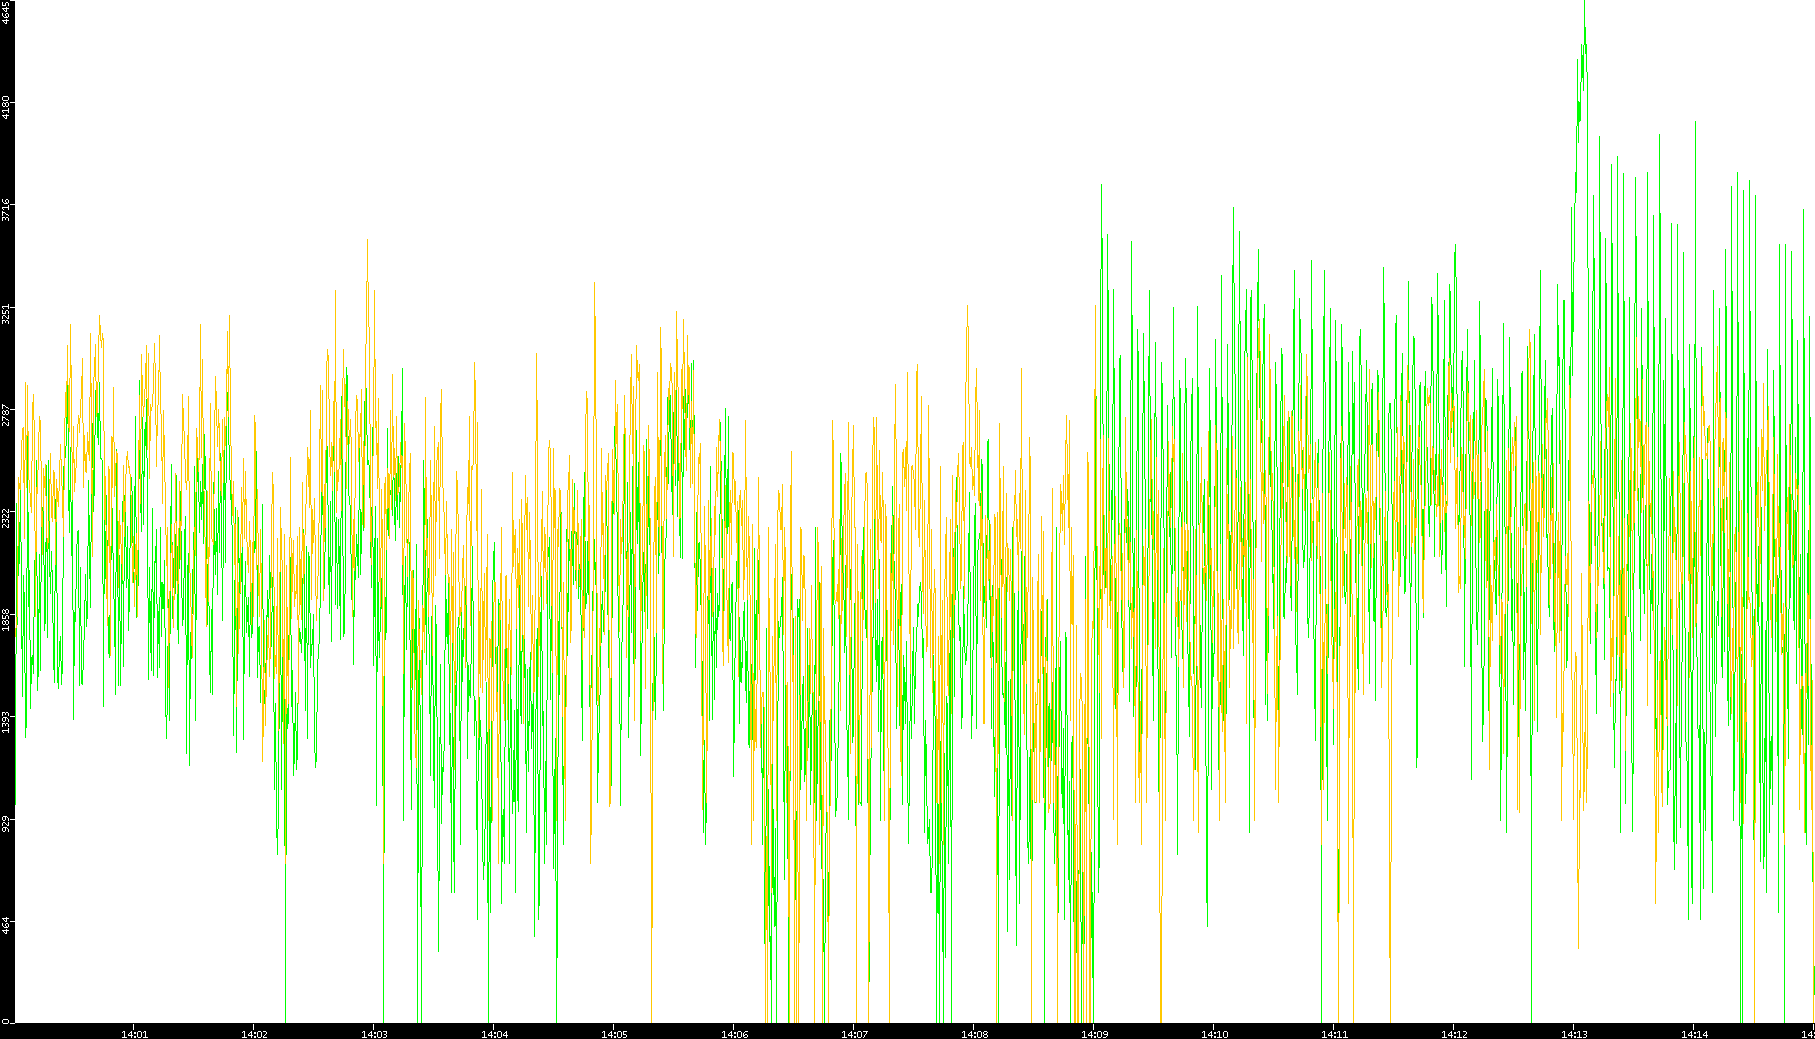Select the 14:04 label on the time axis
The width and height of the screenshot is (1815, 1039).
494,1034
